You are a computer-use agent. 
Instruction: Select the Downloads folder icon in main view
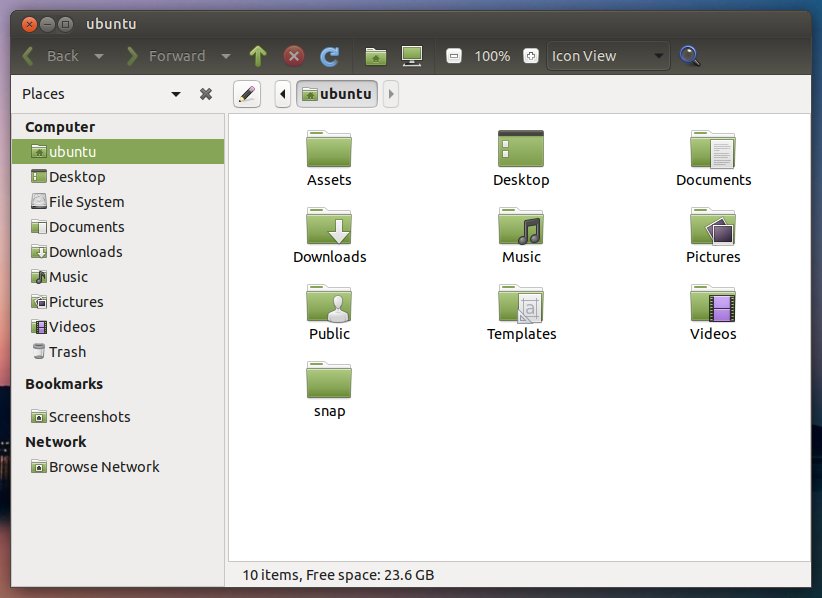(329, 226)
